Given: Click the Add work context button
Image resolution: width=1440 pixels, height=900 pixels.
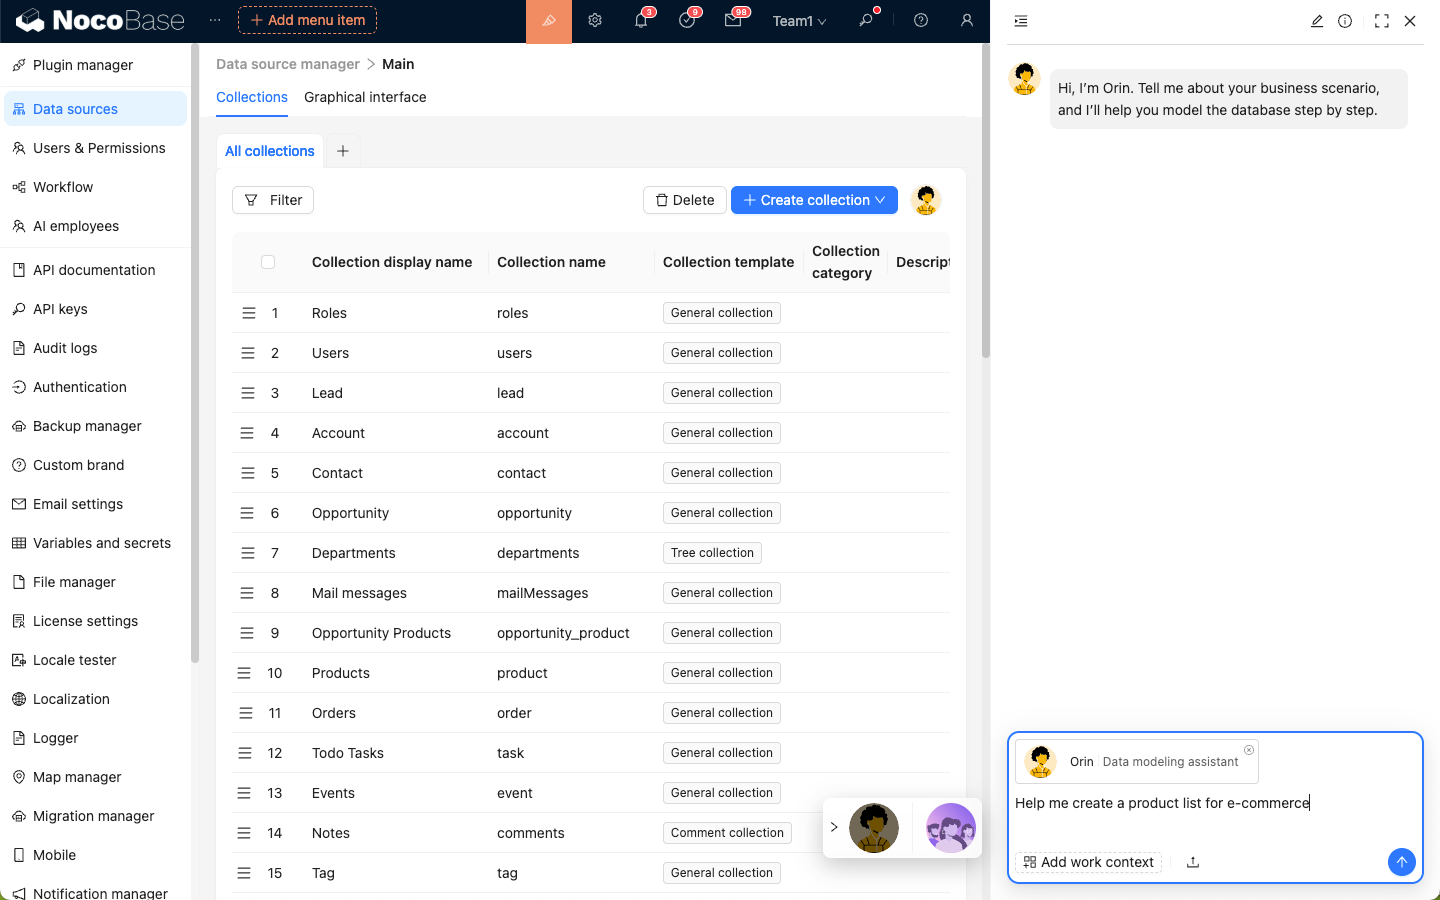Looking at the screenshot, I should tap(1088, 862).
